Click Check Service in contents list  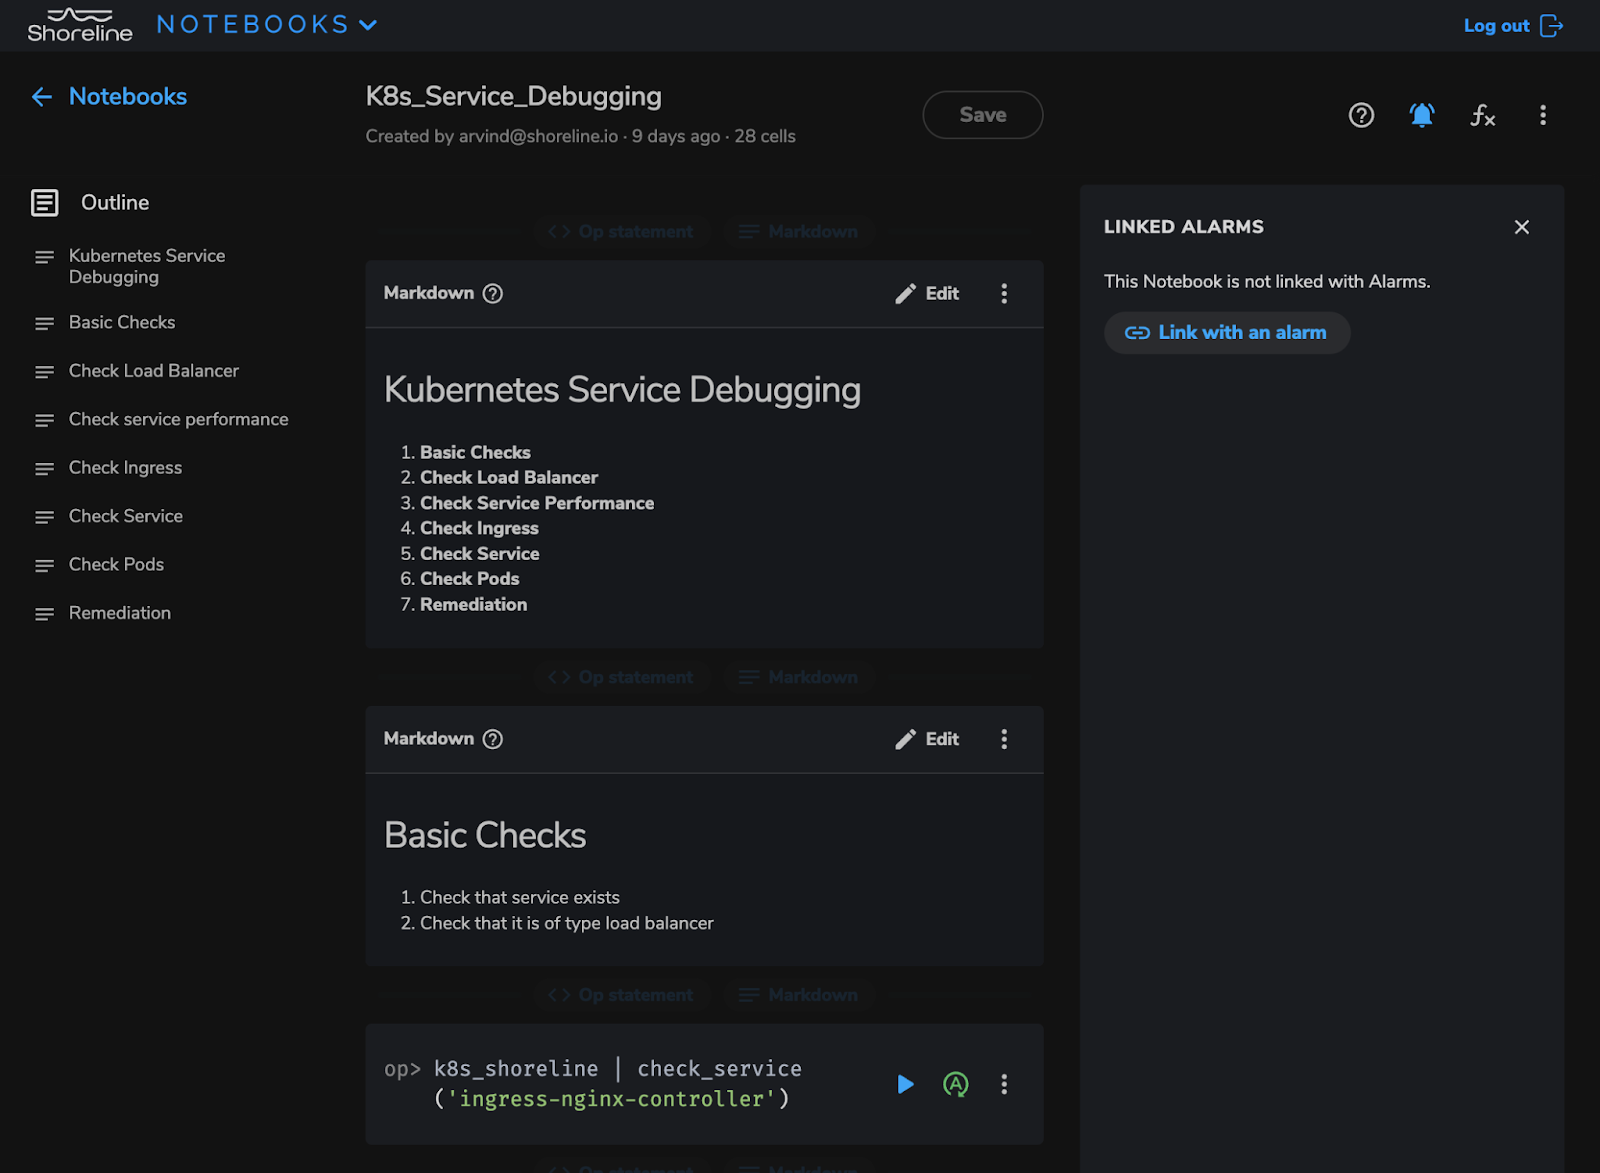479,554
